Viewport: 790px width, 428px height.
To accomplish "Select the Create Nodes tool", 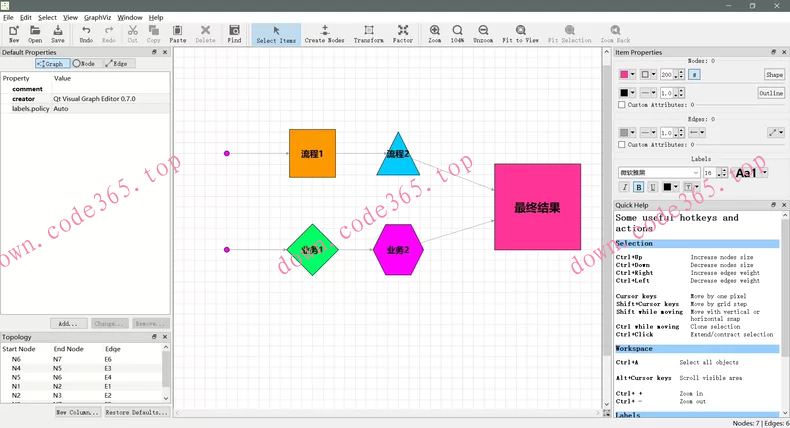I will [x=324, y=35].
